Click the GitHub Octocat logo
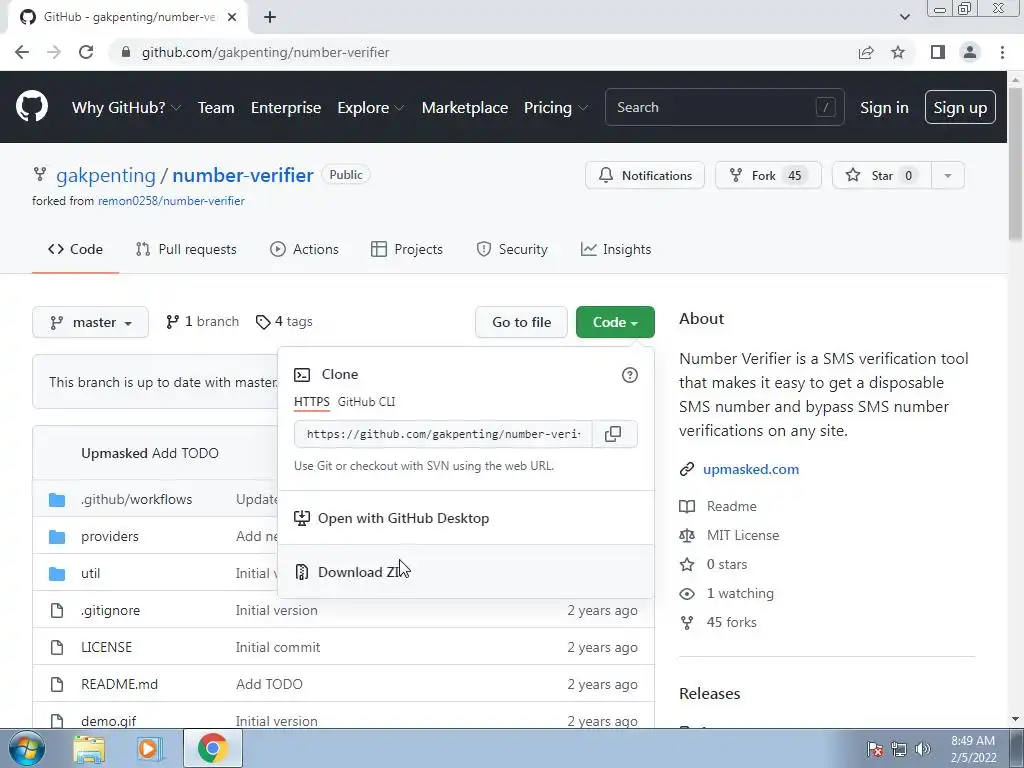 pyautogui.click(x=32, y=107)
